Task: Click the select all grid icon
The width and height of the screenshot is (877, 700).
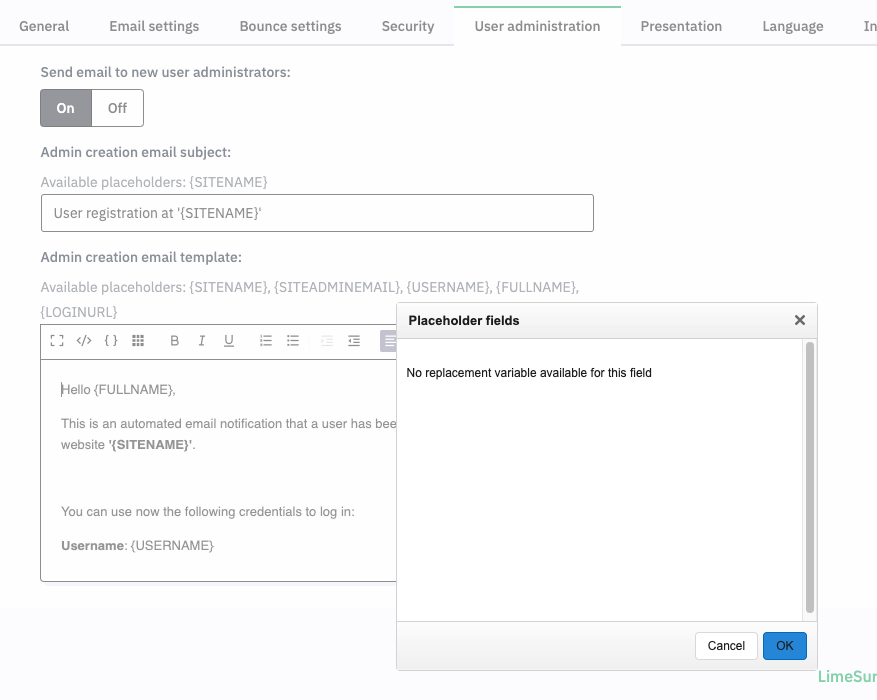Action: (x=138, y=341)
